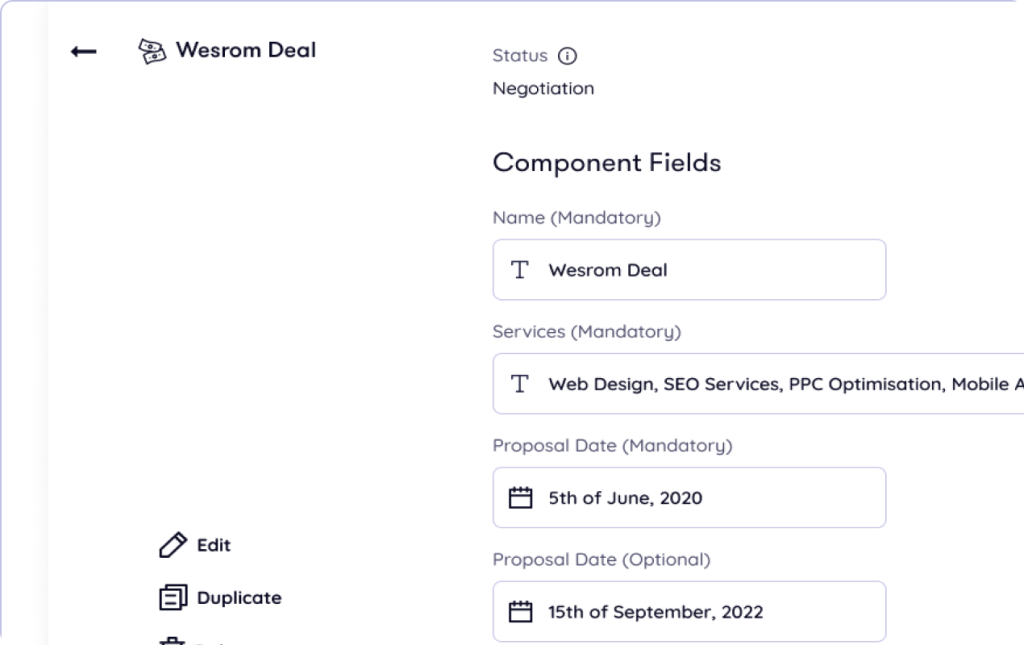Click the text icon inside the Services field

519,383
